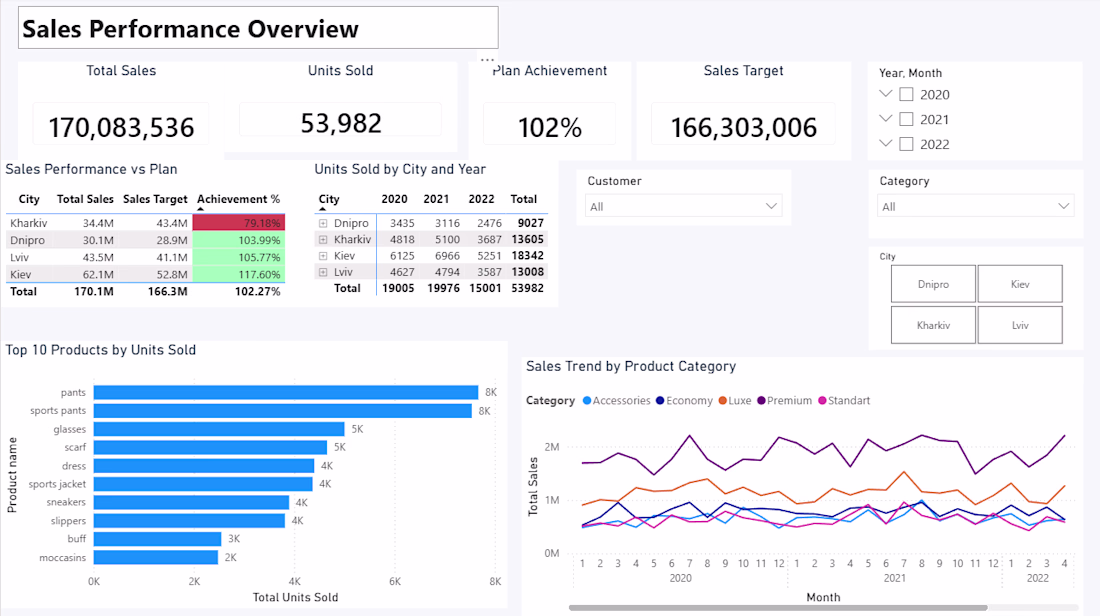This screenshot has height=616, width=1100.
Task: Click the Premium legend color dot
Action: click(x=761, y=401)
